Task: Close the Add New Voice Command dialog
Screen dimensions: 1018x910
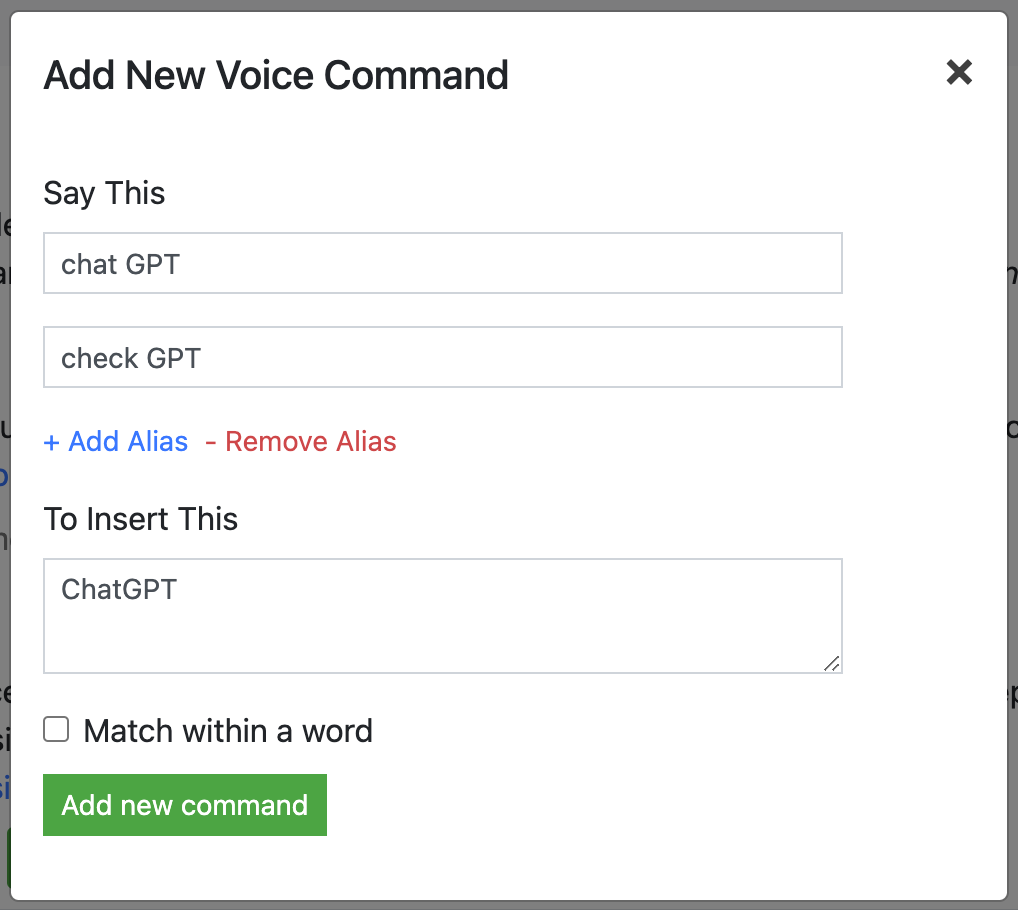Action: (958, 72)
